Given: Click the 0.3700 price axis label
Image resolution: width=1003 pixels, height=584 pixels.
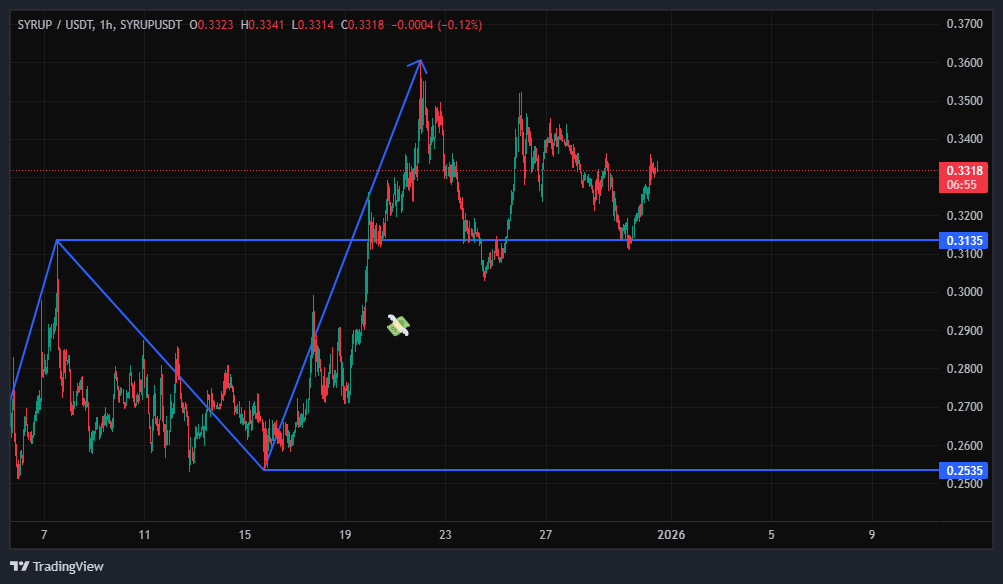Looking at the screenshot, I should [x=964, y=24].
